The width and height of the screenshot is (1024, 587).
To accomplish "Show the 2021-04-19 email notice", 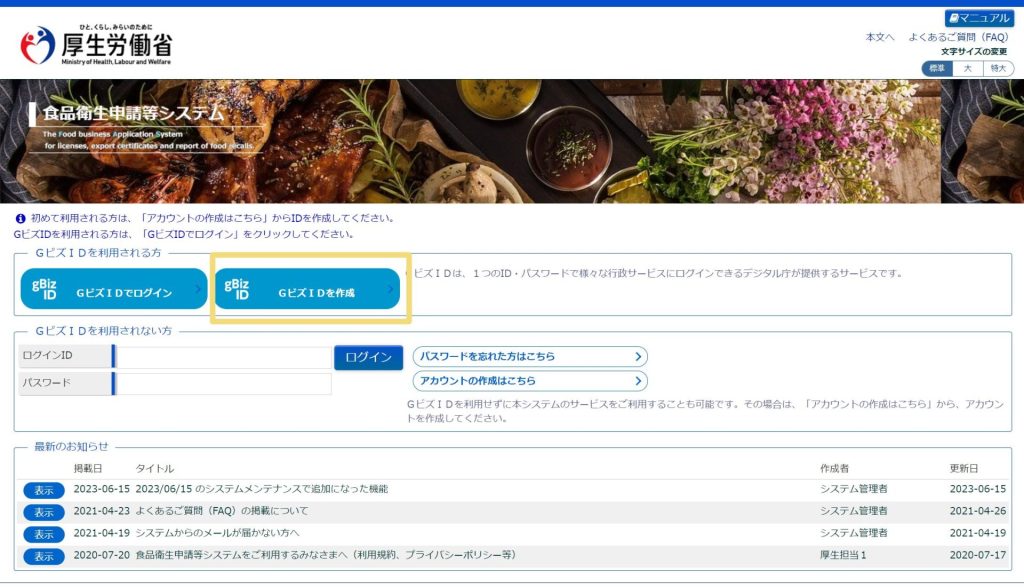I will click(x=44, y=534).
